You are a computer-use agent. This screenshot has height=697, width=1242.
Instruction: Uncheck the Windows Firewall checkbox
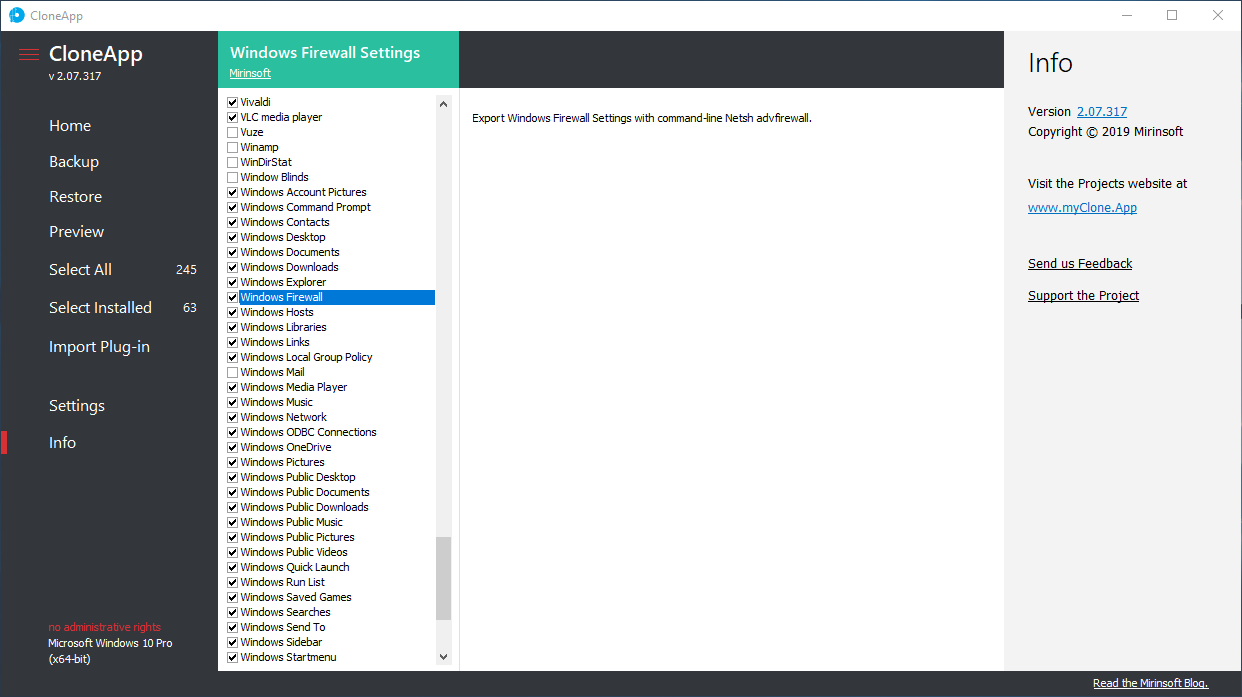tap(233, 297)
